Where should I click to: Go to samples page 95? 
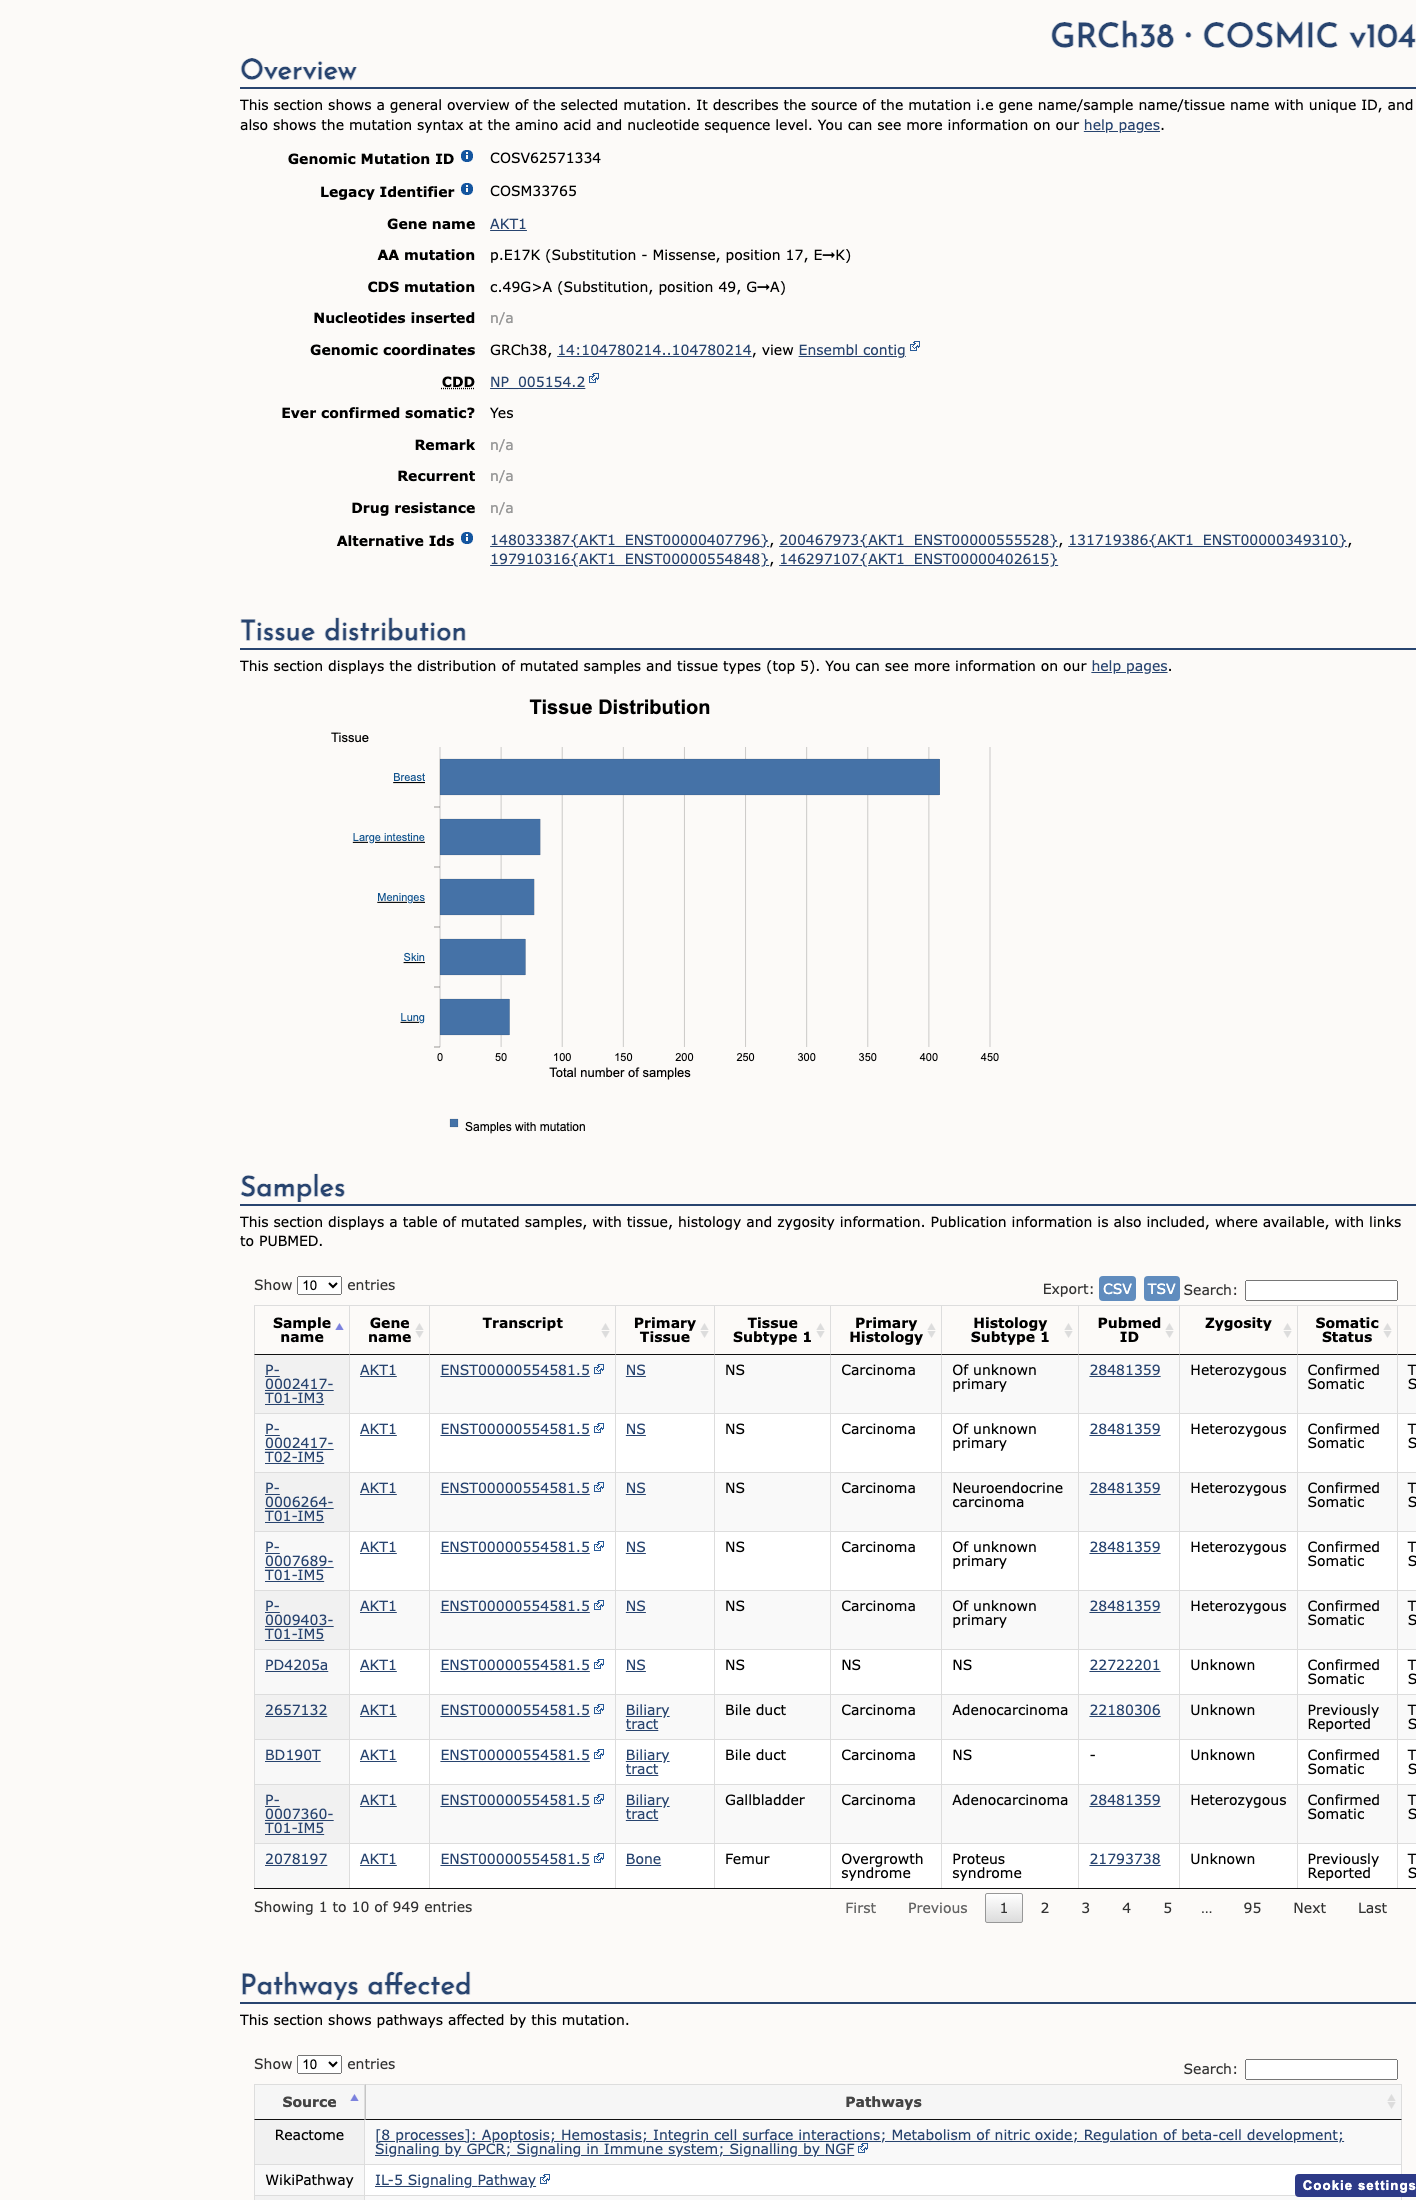(x=1252, y=1908)
